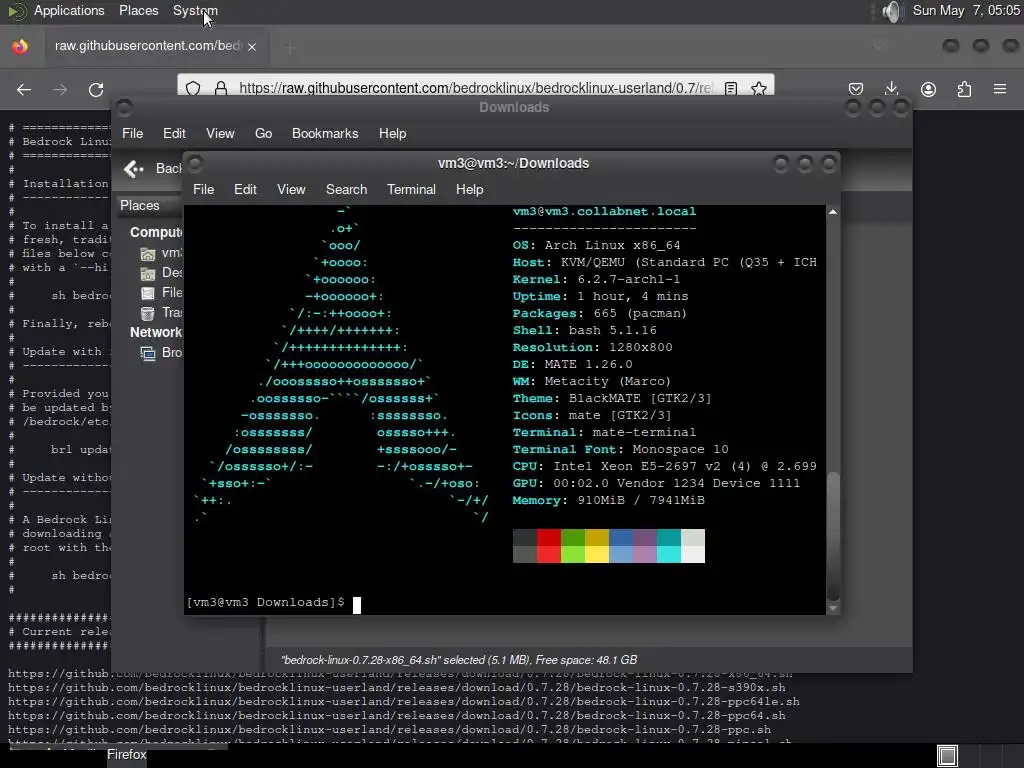Select Desktop entry in file manager sidebar
The height and width of the screenshot is (768, 1024).
(161, 272)
